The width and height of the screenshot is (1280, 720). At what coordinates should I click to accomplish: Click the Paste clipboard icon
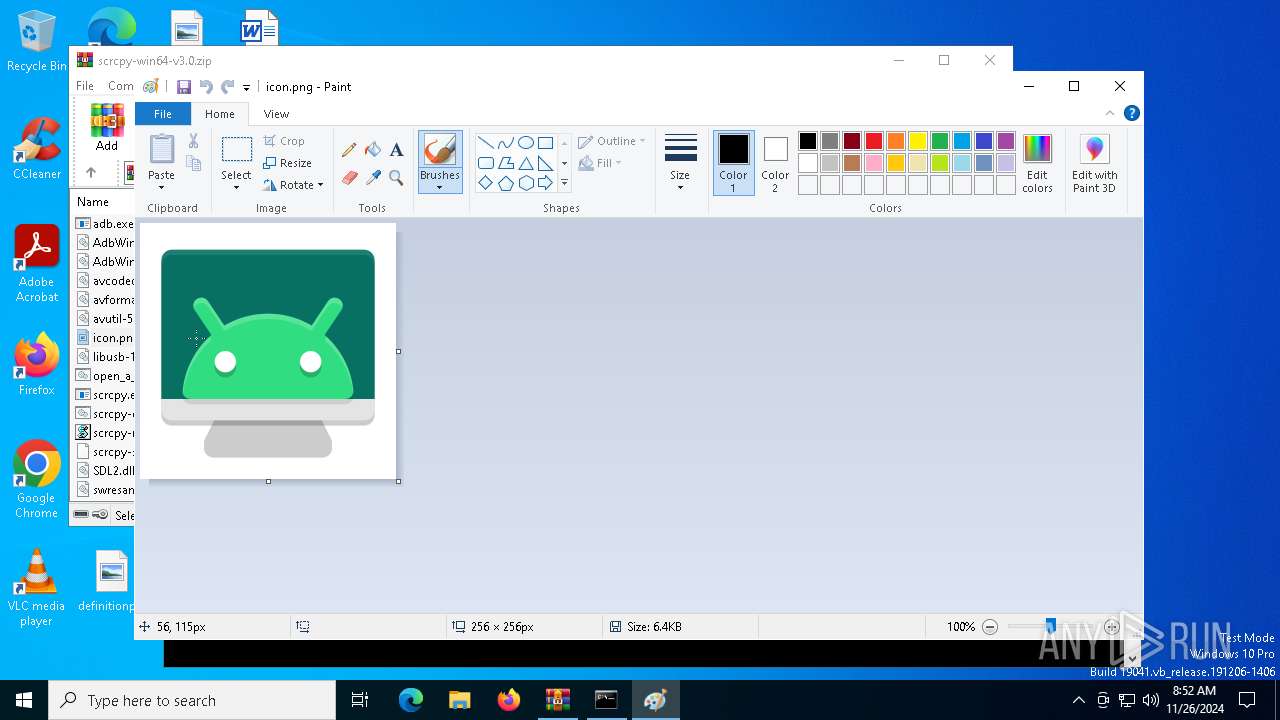tap(161, 149)
